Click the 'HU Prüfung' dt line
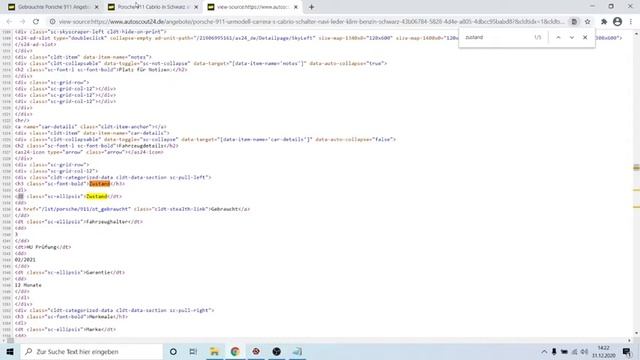 tap(43, 247)
